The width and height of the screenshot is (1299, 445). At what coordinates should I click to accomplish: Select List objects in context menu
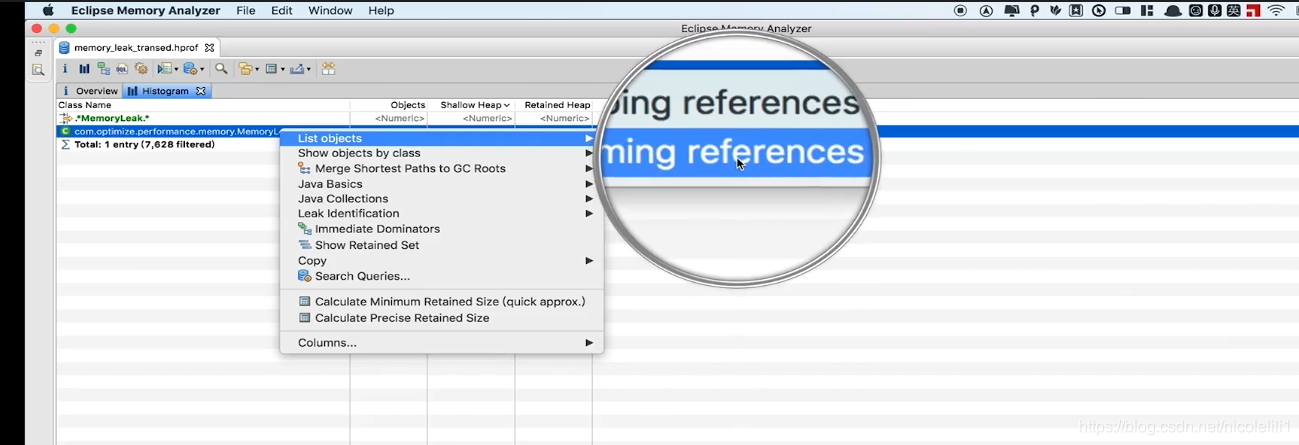(x=441, y=138)
